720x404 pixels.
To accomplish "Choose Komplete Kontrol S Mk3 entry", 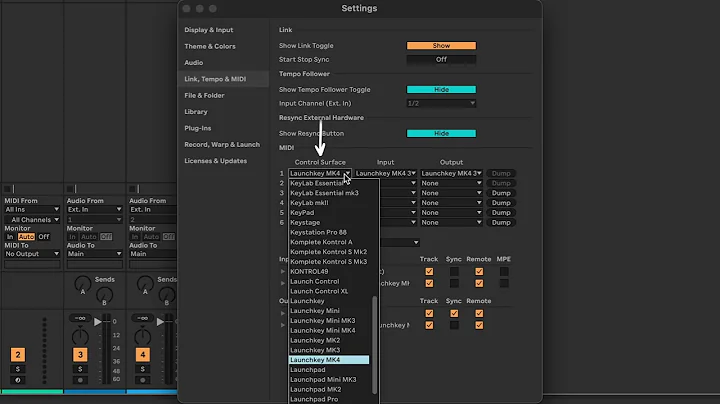I will 329,262.
